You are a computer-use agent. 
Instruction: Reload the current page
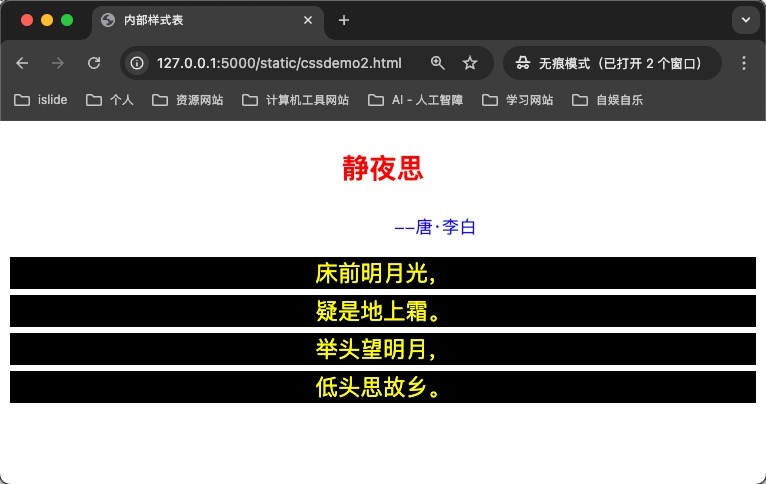click(x=94, y=63)
